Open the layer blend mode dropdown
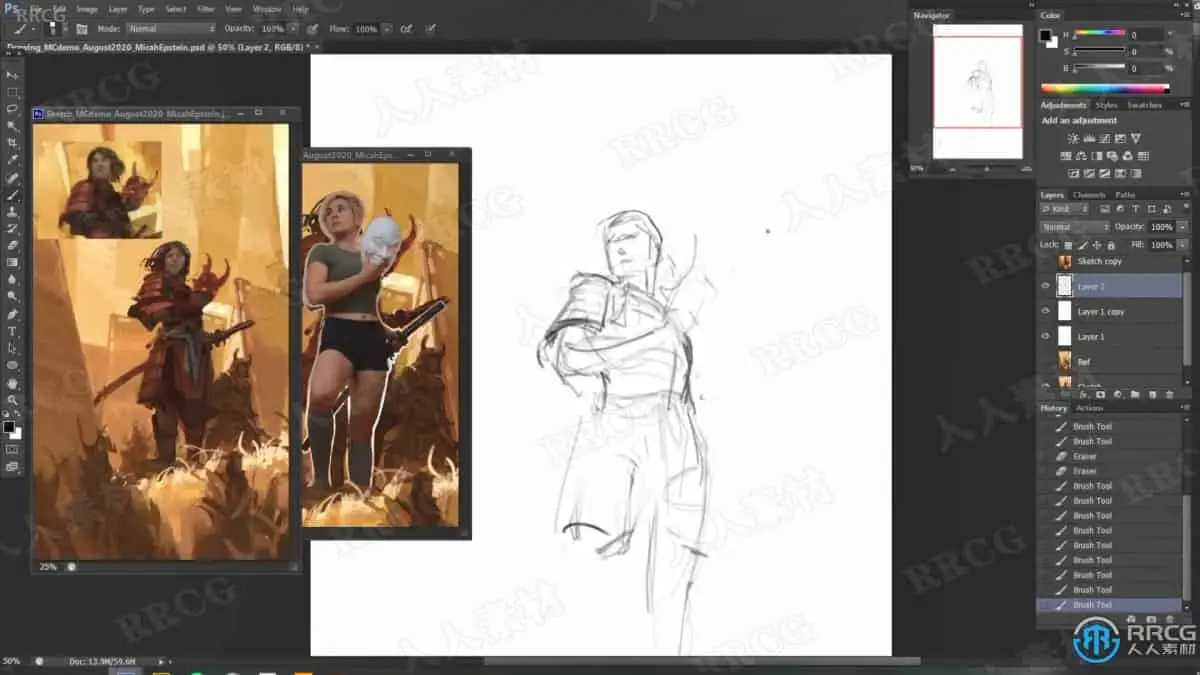Screen dimensions: 1200x675 point(1075,227)
